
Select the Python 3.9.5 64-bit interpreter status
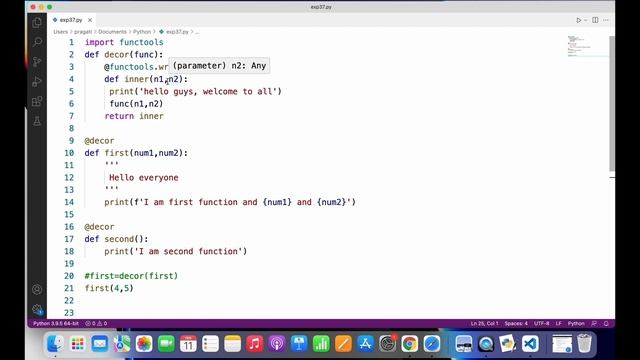(x=56, y=323)
